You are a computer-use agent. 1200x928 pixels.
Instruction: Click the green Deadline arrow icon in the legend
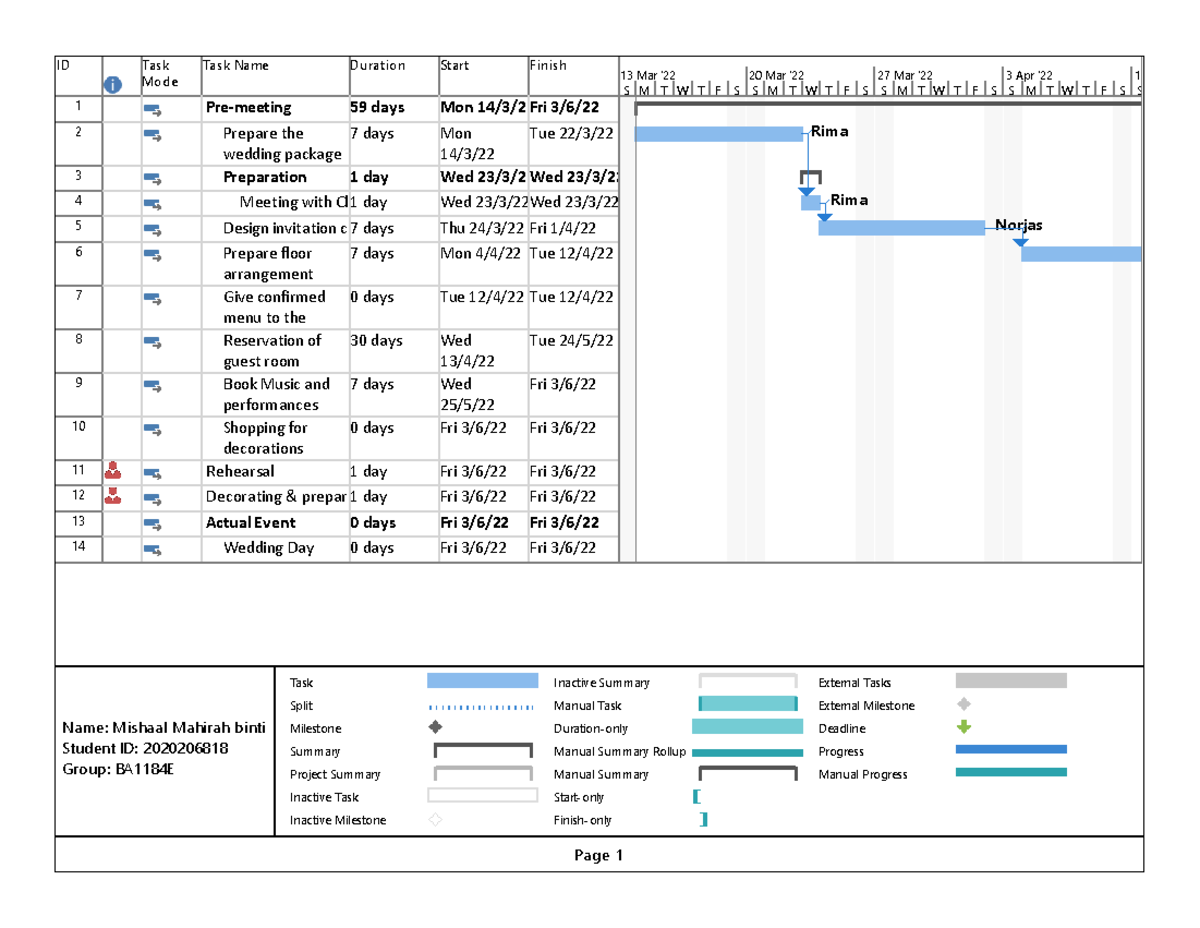(x=962, y=728)
